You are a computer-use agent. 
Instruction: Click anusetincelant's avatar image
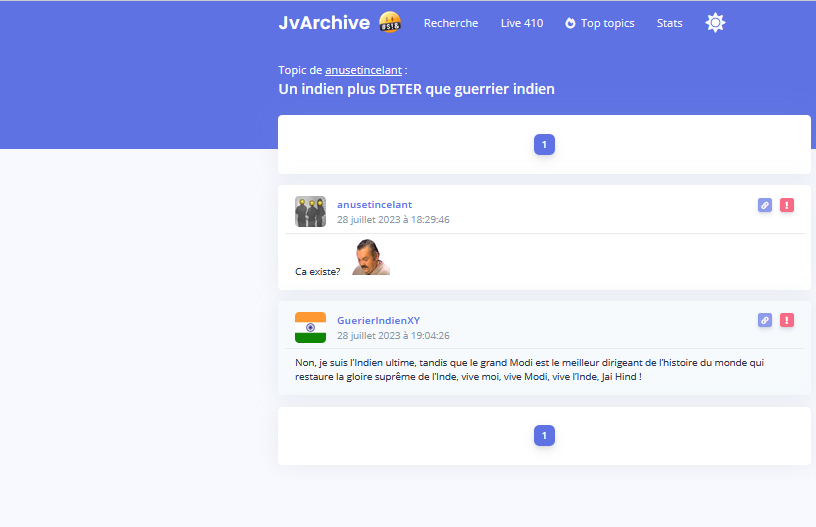pos(310,212)
